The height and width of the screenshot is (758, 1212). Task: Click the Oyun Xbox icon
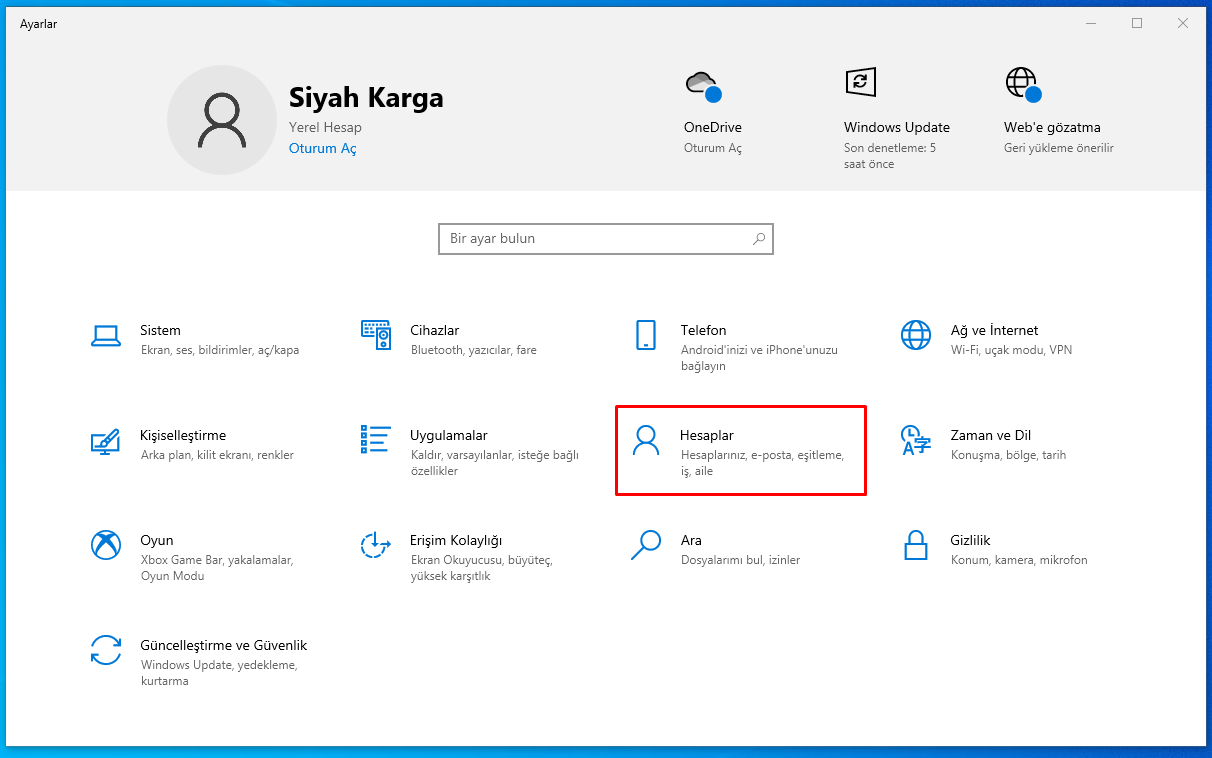(106, 546)
